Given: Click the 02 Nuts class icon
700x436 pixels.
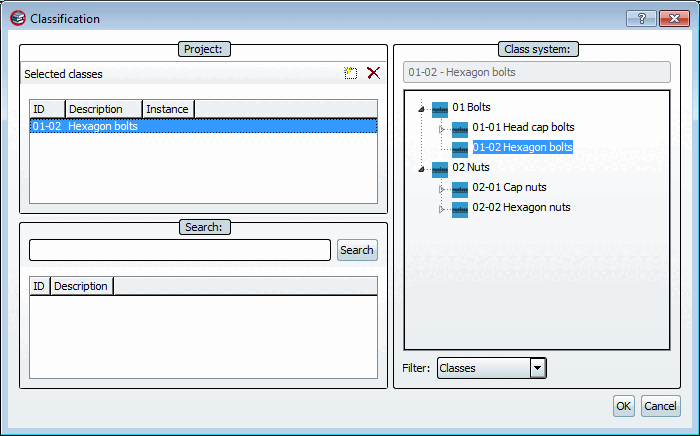Looking at the screenshot, I should coord(440,170).
